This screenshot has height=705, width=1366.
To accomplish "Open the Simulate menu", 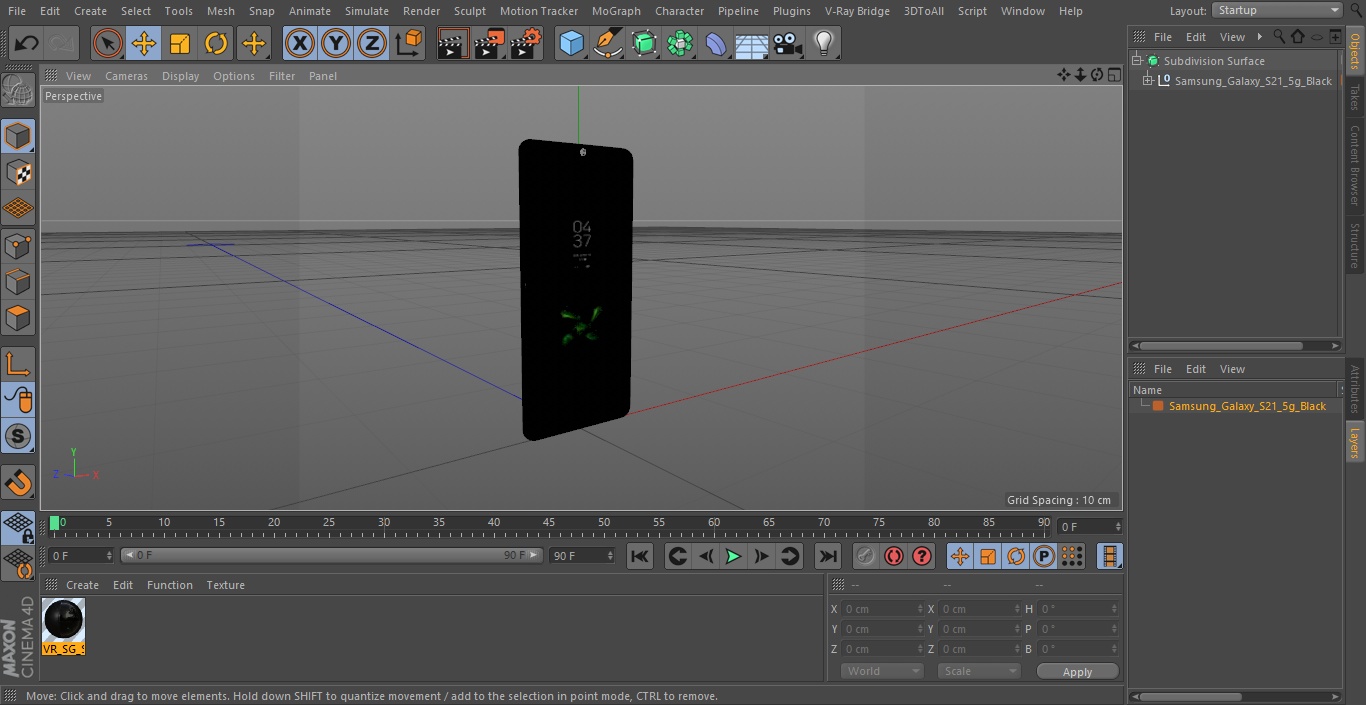I will [x=367, y=11].
